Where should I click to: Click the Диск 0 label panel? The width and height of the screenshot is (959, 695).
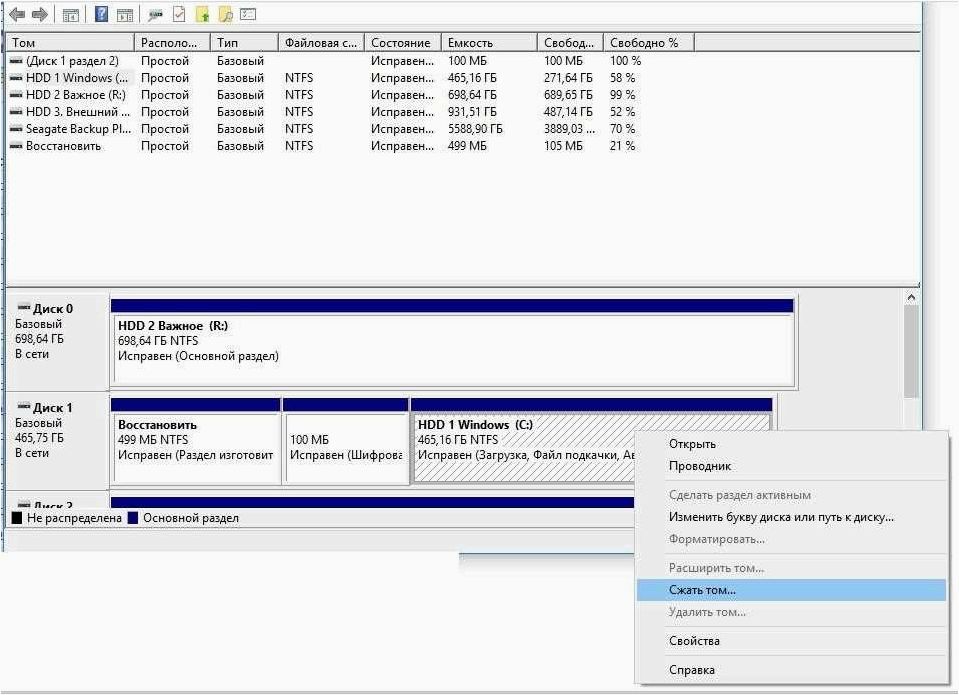pos(57,343)
